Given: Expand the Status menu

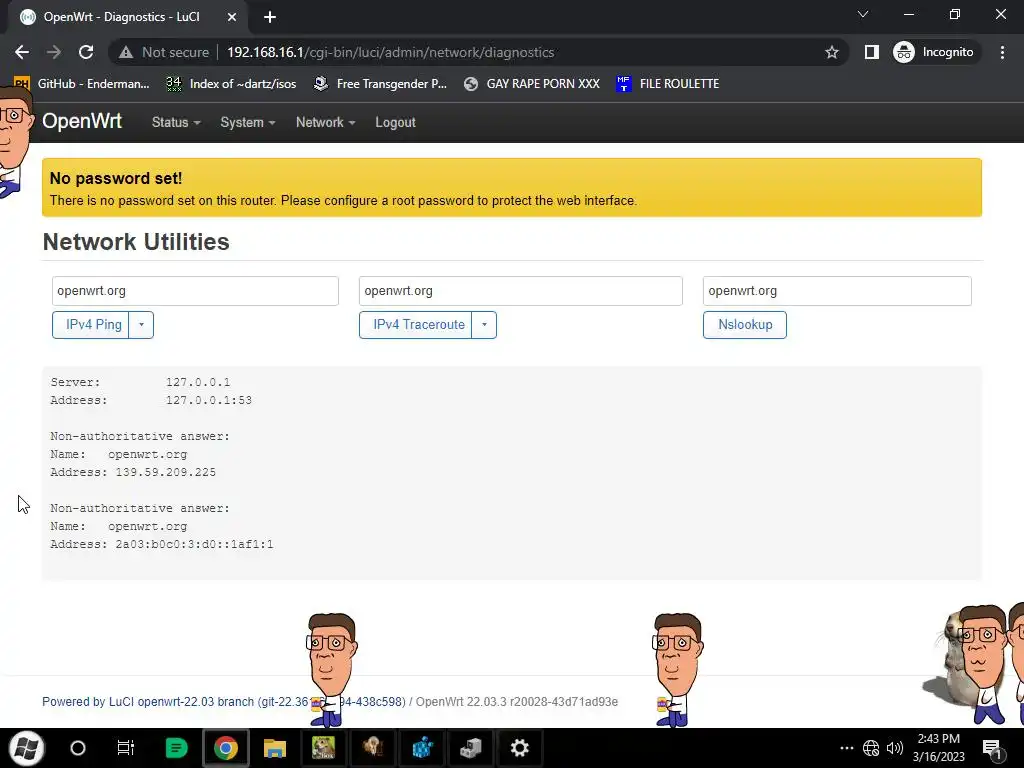Looking at the screenshot, I should 176,122.
